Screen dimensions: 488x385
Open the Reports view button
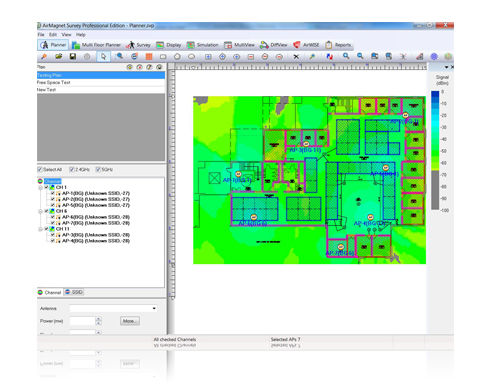tap(338, 45)
